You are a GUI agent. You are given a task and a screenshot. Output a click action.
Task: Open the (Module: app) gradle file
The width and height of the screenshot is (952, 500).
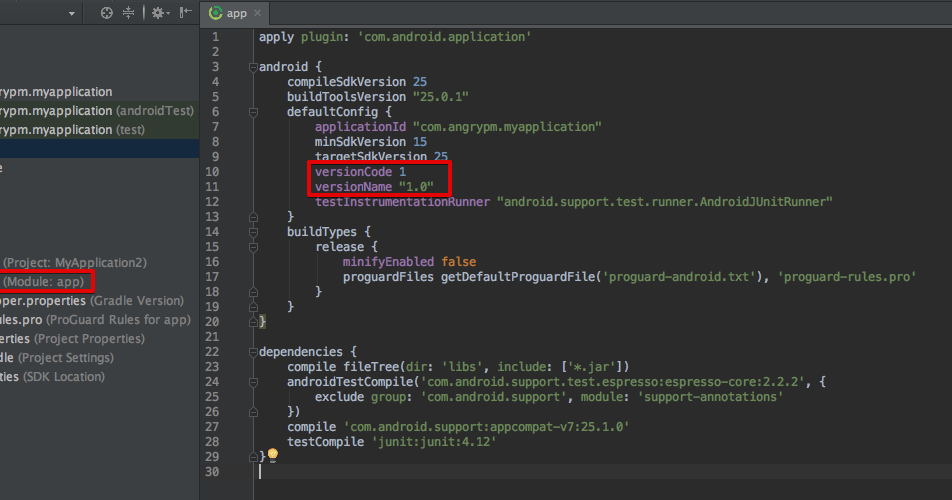click(100, 282)
